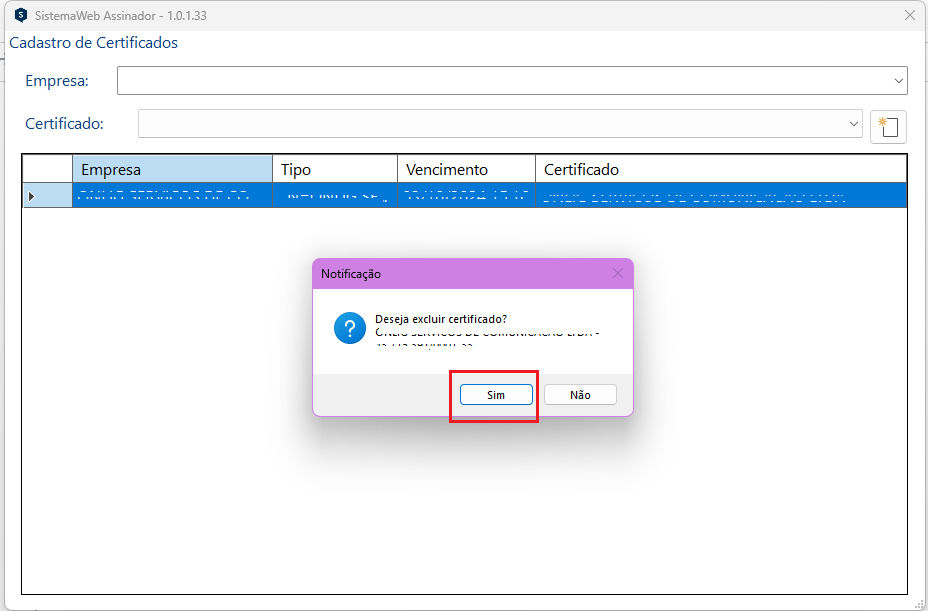Screen dimensions: 928x611
Task: Select the Vencimento cell in highlighted row
Action: (466, 196)
